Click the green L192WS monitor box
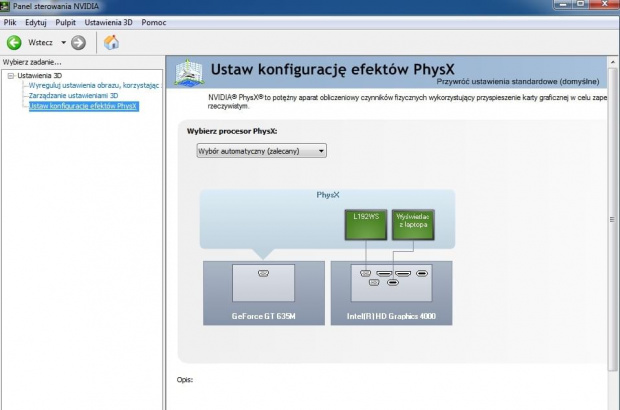 pyautogui.click(x=366, y=225)
